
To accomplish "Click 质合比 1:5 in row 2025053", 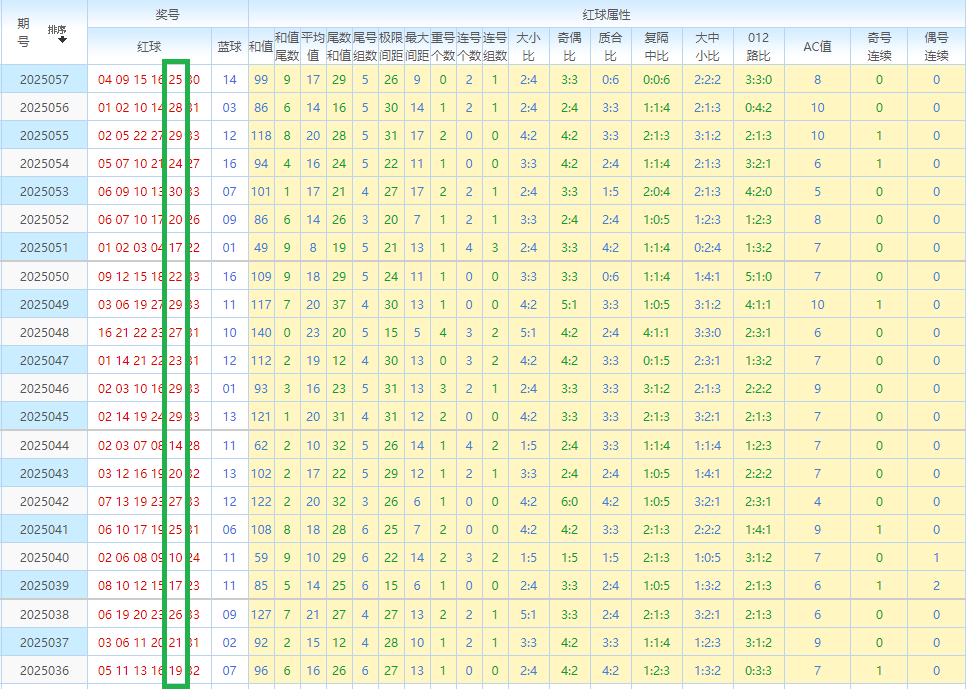I will tap(611, 192).
